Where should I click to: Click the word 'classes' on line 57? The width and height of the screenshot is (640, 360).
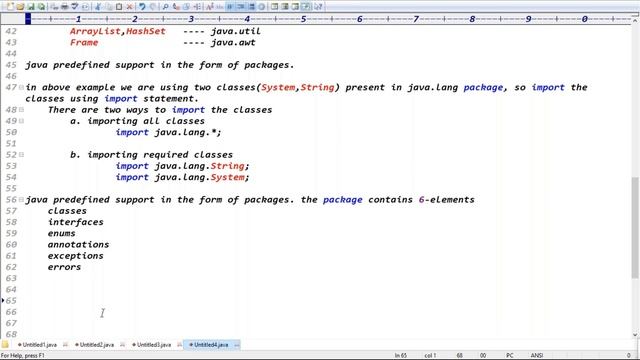67,211
